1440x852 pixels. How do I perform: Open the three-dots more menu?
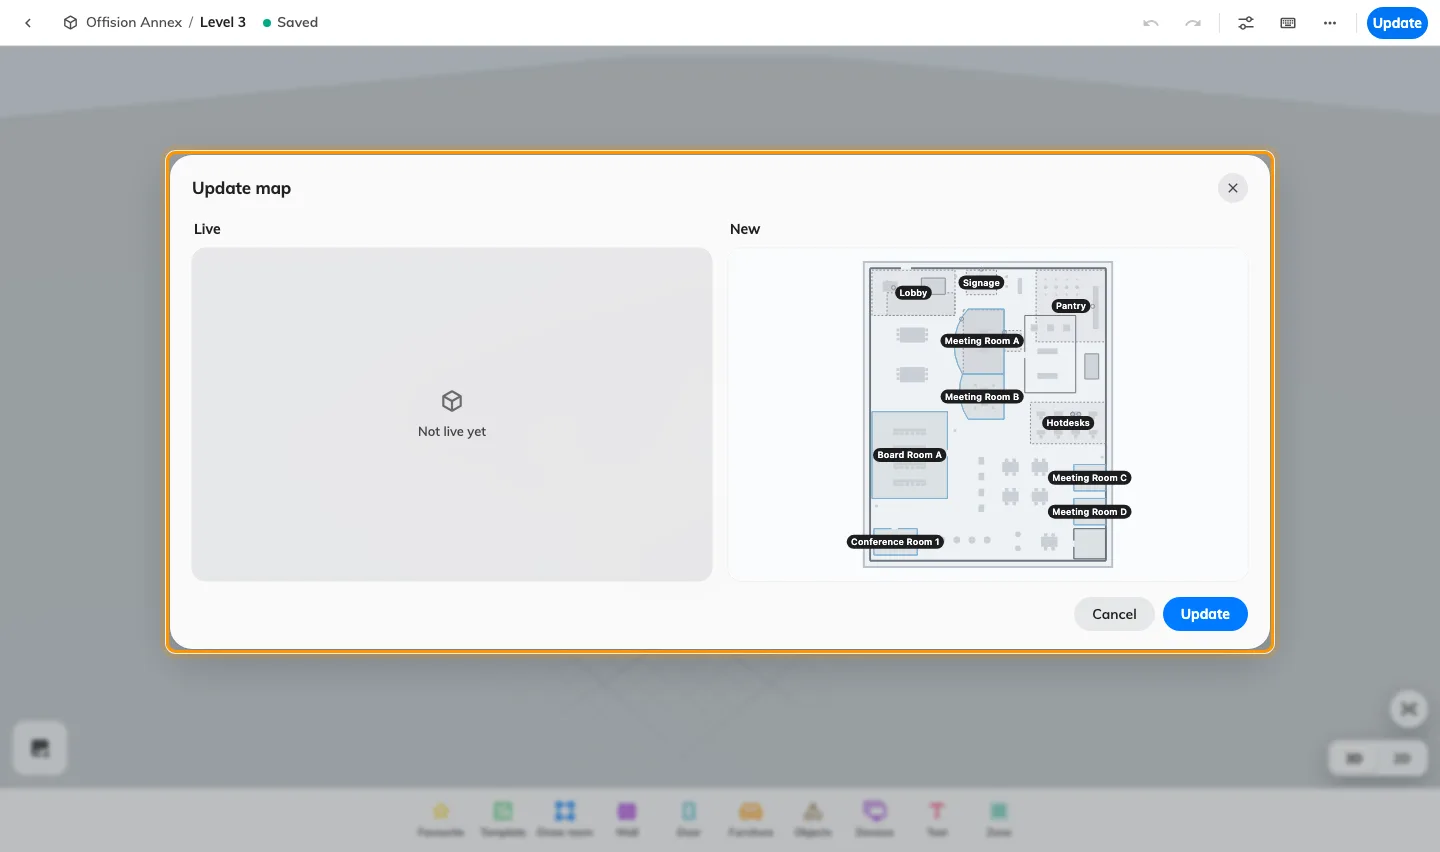pyautogui.click(x=1330, y=23)
